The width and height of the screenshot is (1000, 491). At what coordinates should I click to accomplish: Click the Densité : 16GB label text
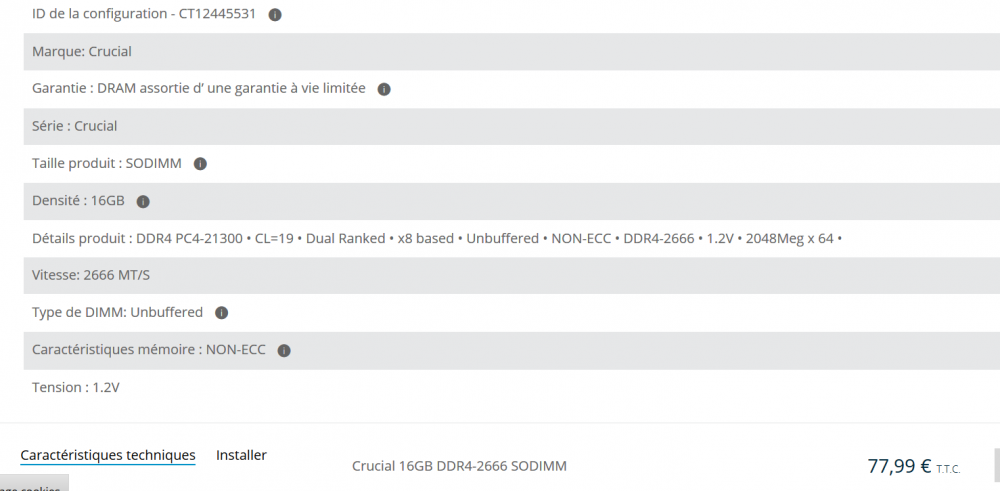pos(78,201)
